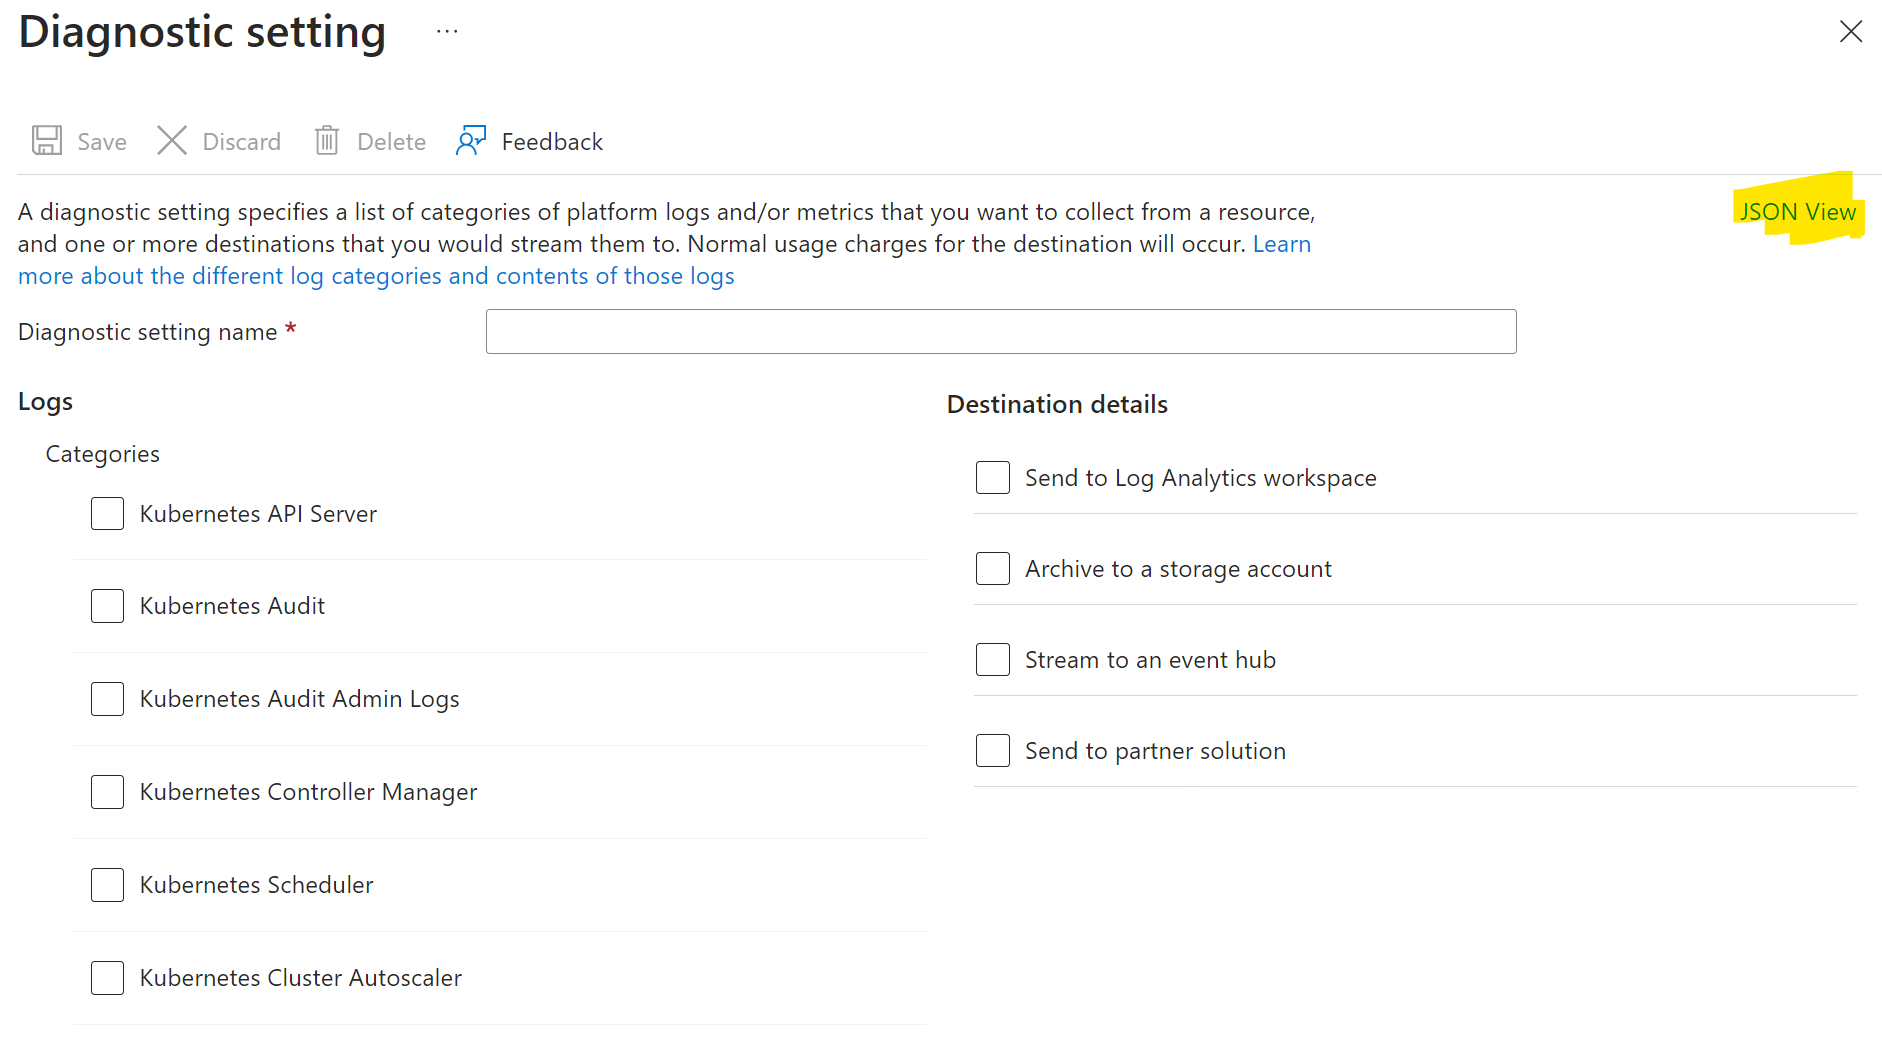Enable Kubernetes API Server logs
1882x1038 pixels.
pyautogui.click(x=108, y=514)
